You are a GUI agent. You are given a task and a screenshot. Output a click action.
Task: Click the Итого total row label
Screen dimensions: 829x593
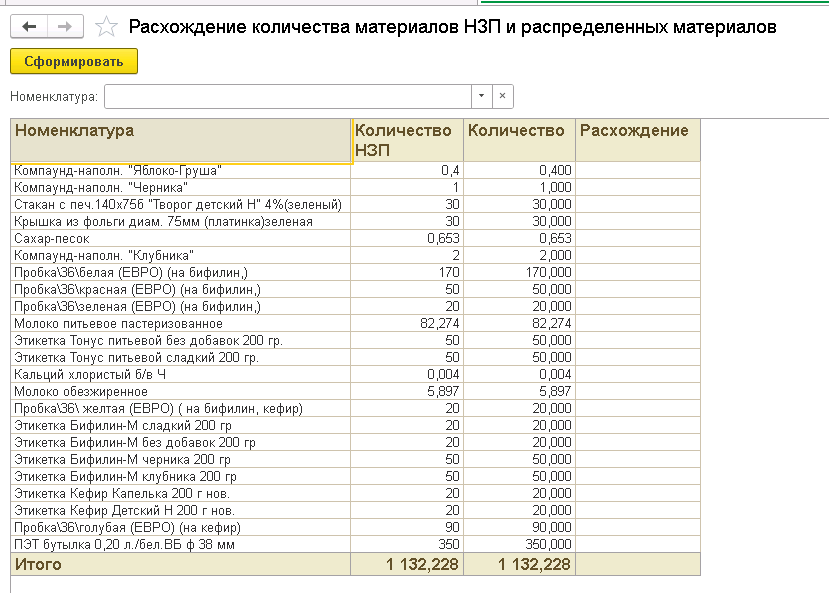tap(38, 565)
